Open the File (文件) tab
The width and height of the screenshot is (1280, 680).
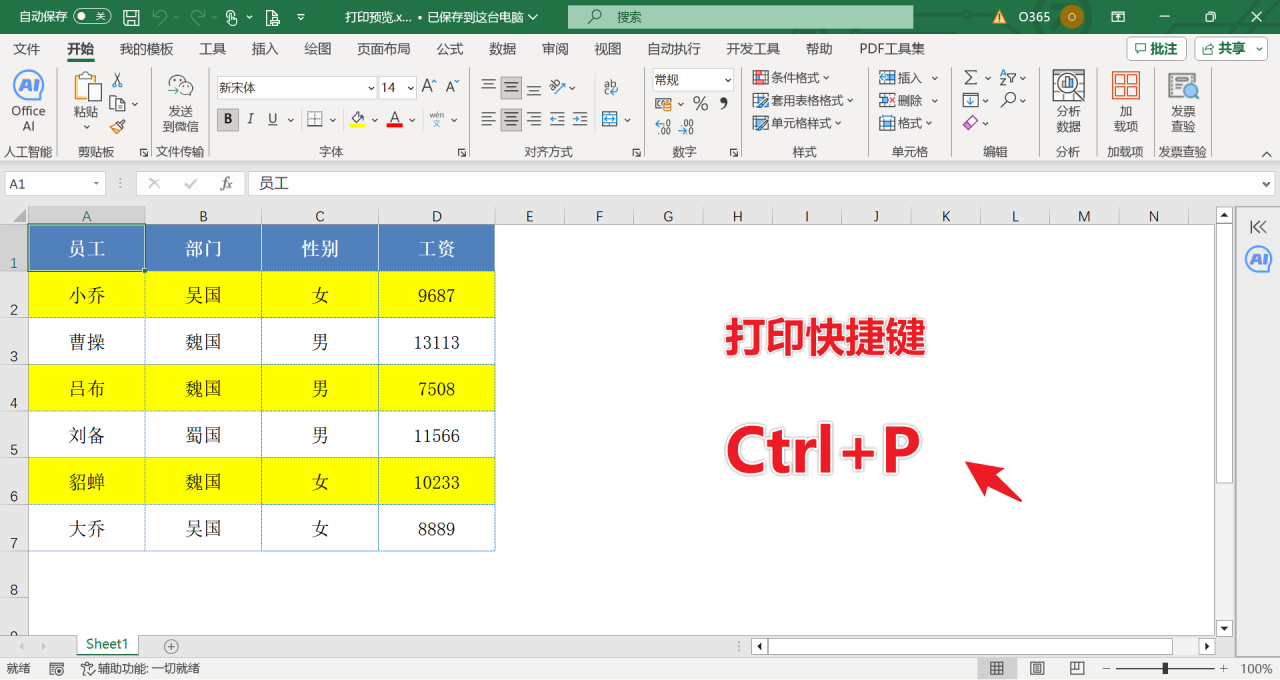[26, 49]
